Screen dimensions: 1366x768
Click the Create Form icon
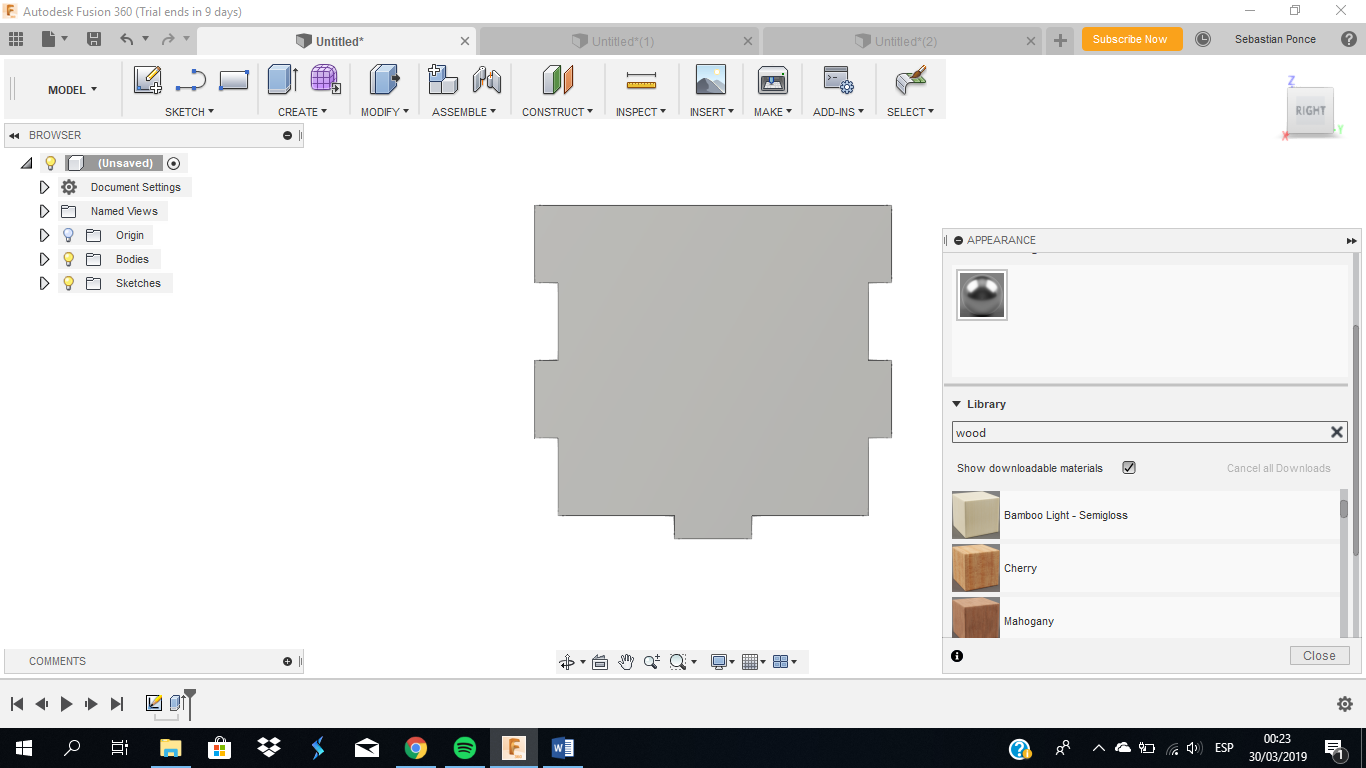(x=324, y=80)
